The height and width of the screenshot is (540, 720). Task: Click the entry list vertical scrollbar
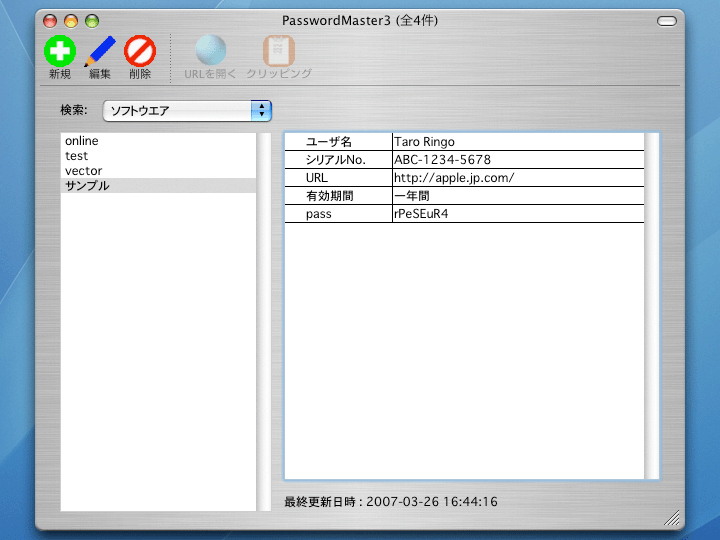point(264,322)
